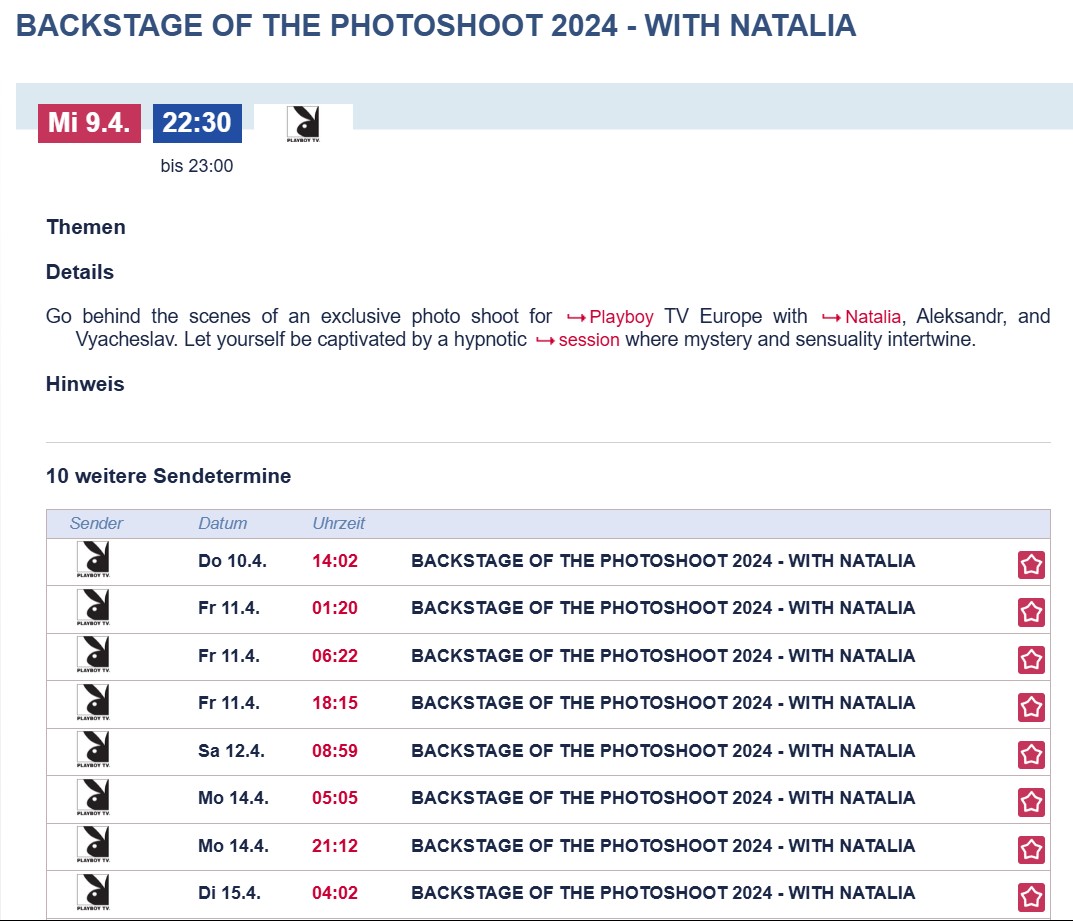Image resolution: width=1073 pixels, height=921 pixels.
Task: Favorite the Do 10.4. 14:02 airing star
Action: [x=1031, y=565]
